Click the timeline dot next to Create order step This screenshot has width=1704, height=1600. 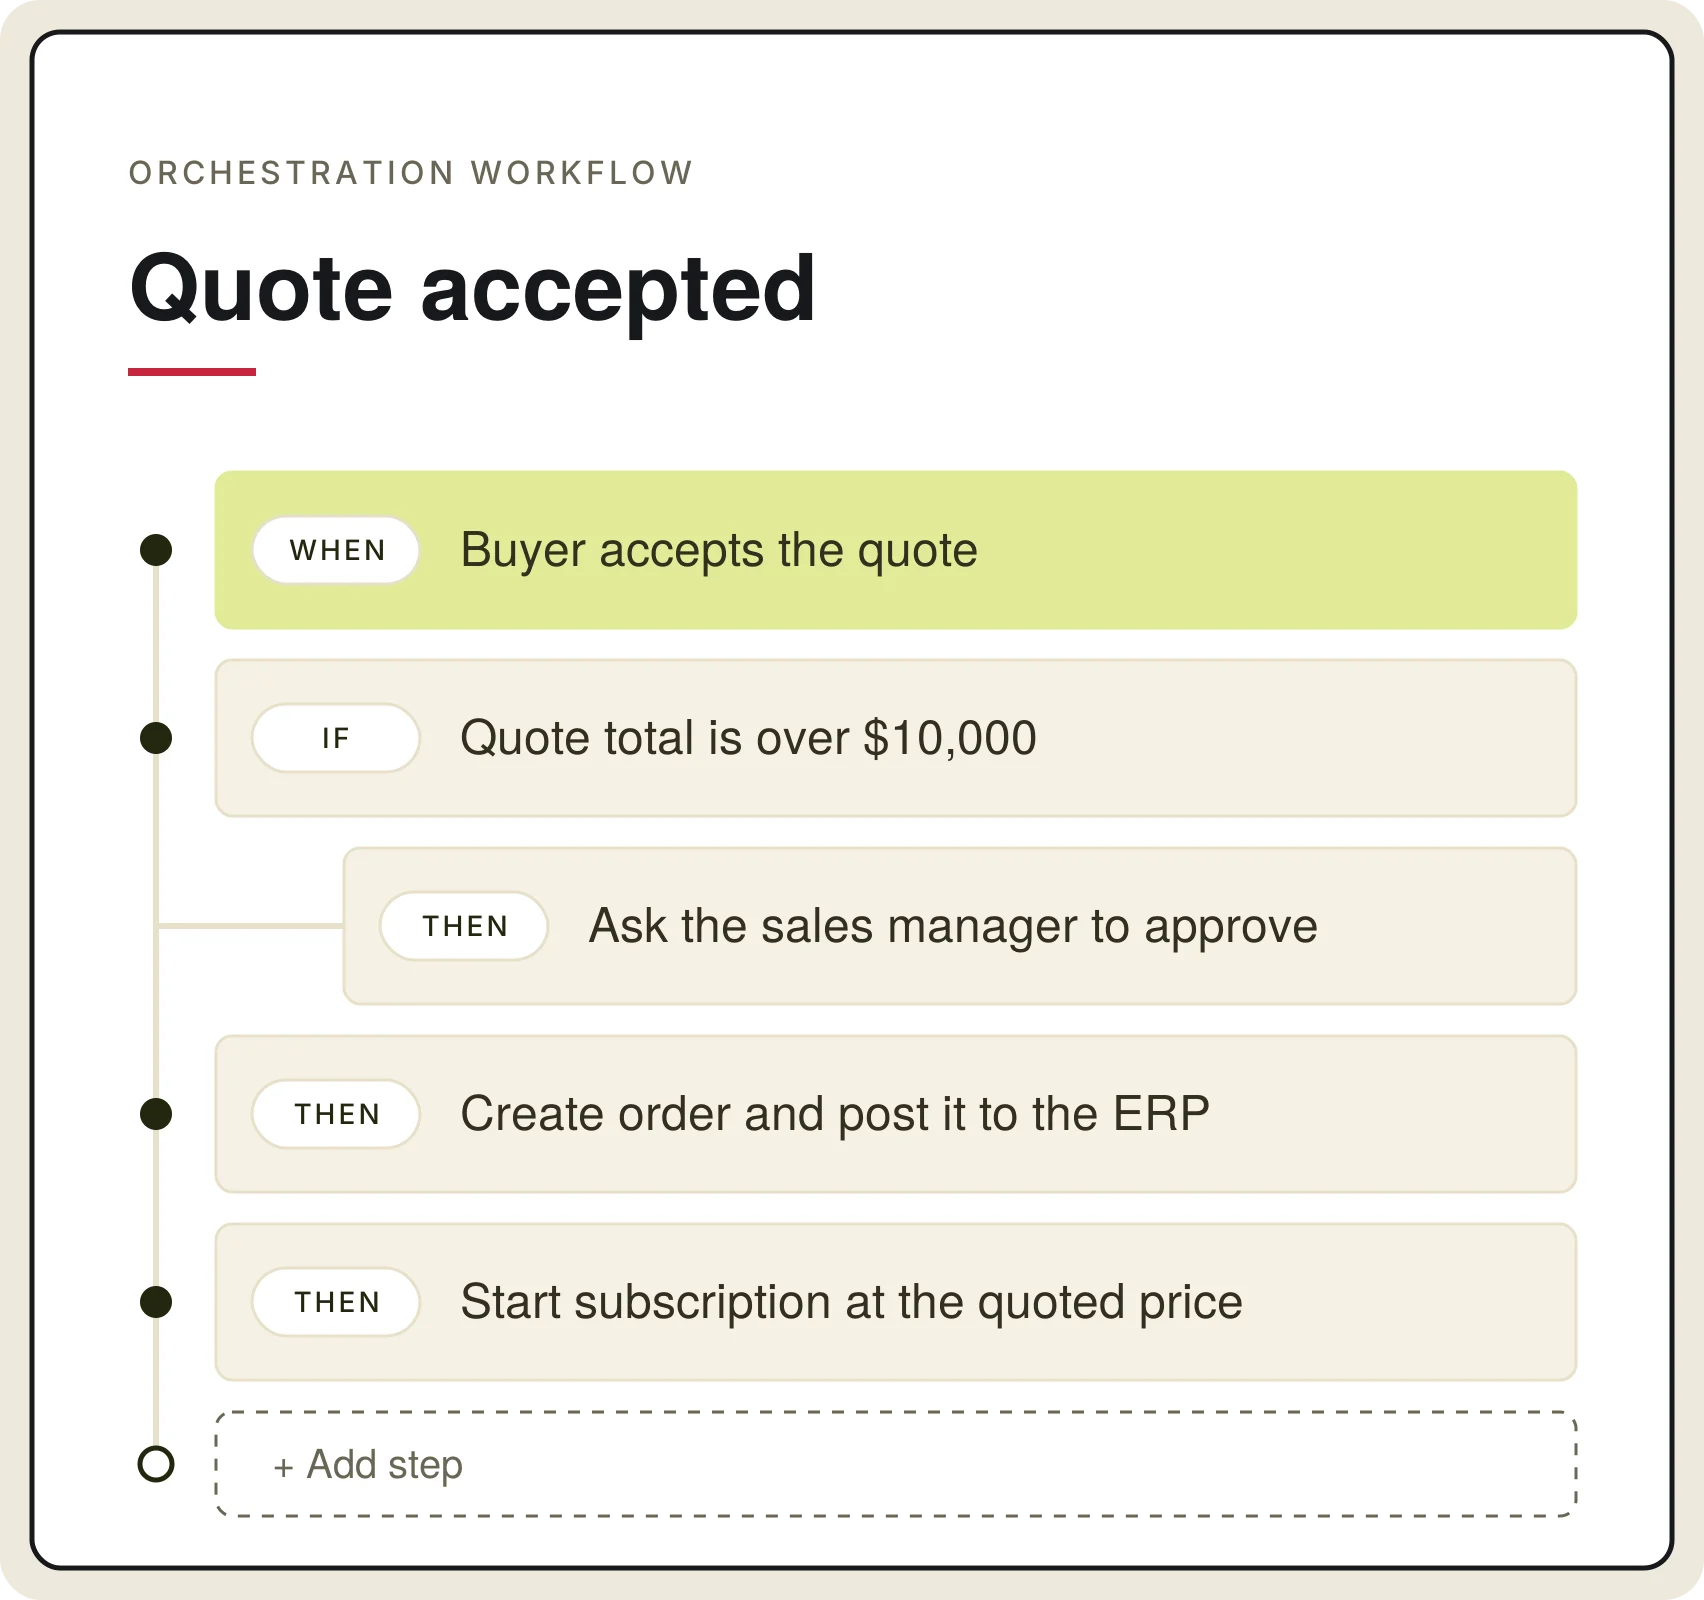pyautogui.click(x=156, y=1114)
